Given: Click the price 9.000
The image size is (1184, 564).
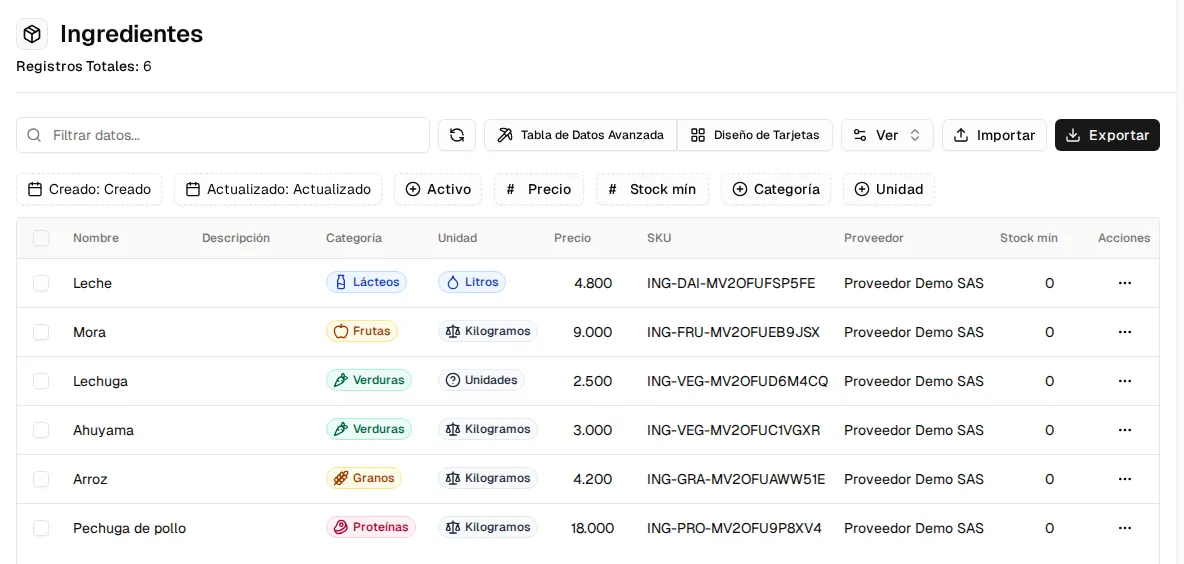Looking at the screenshot, I should [x=593, y=332].
